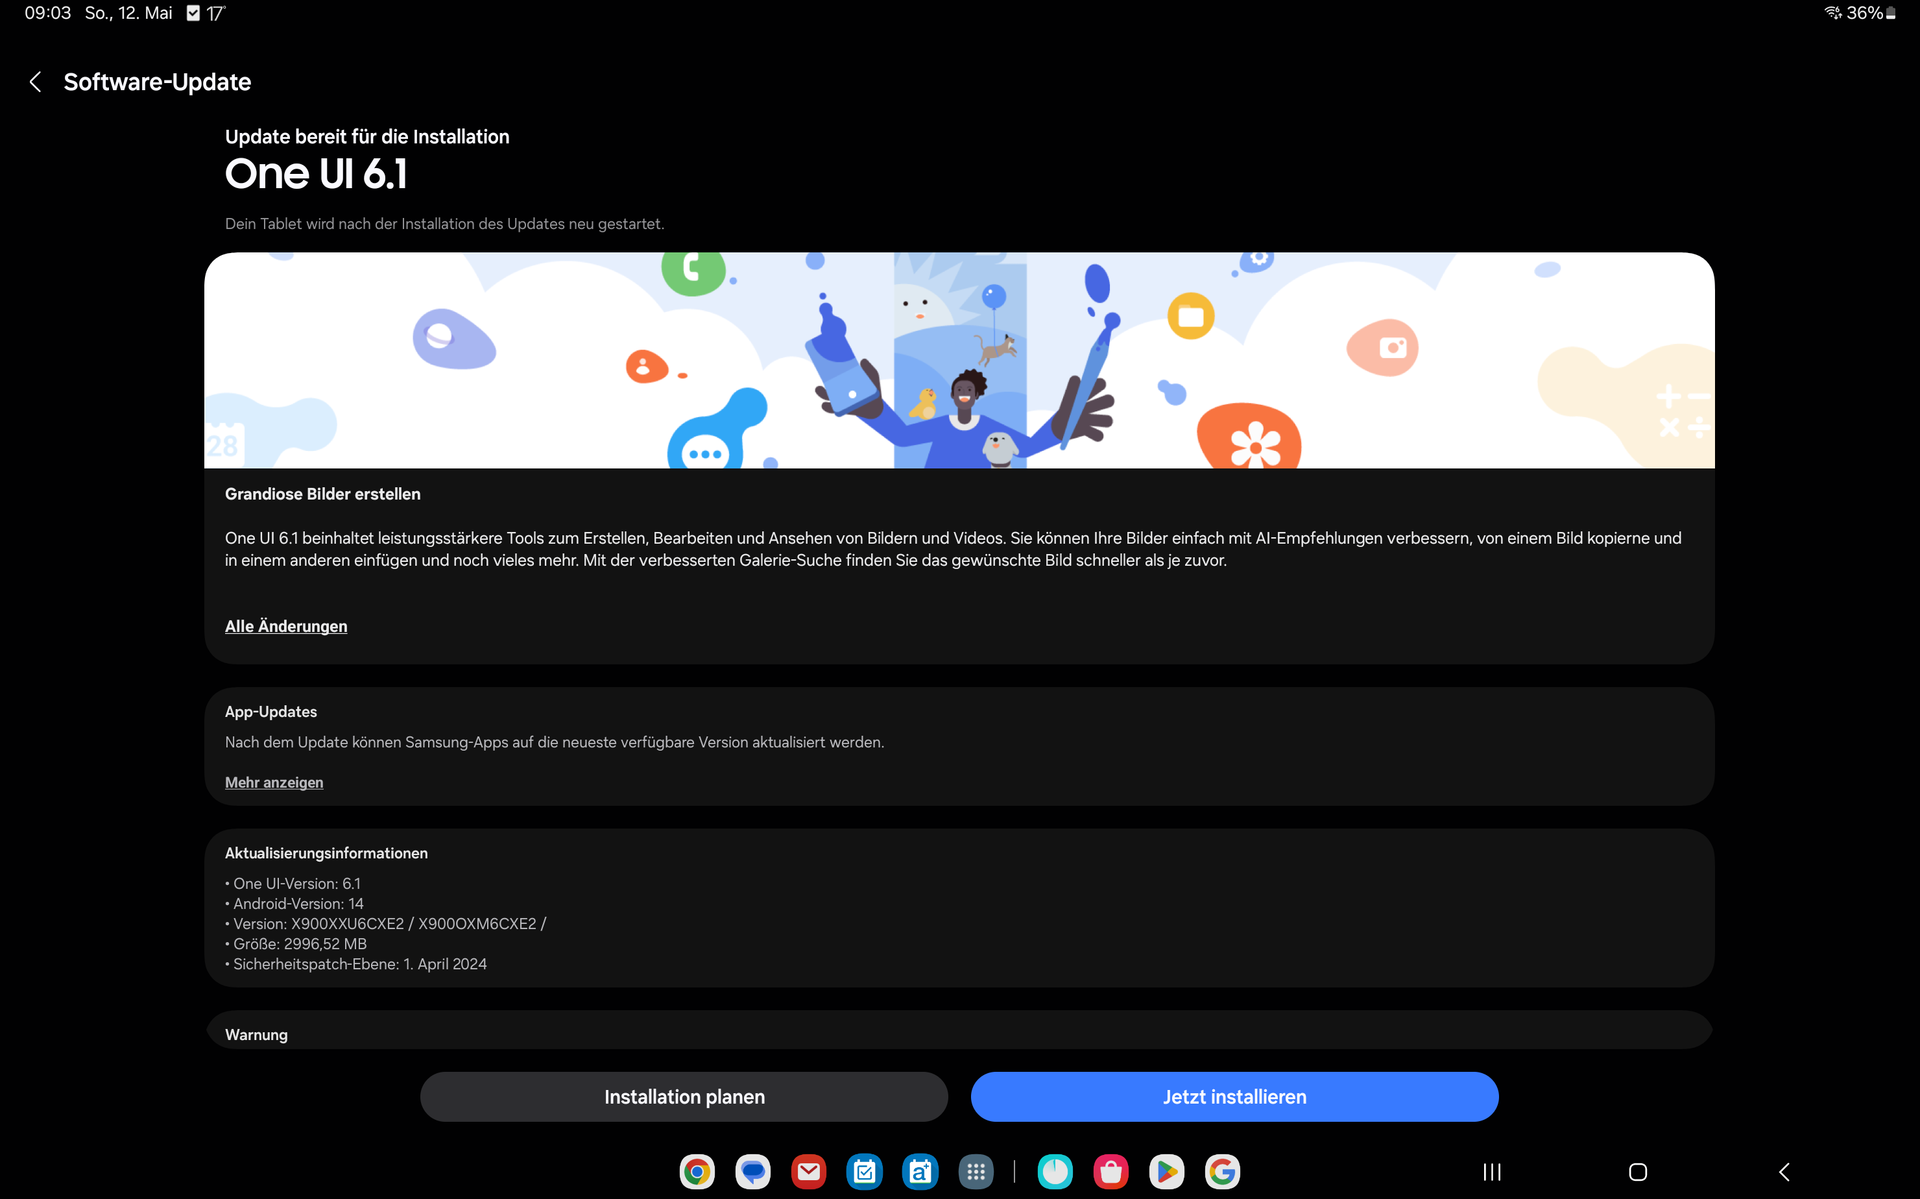The width and height of the screenshot is (1920, 1199).
Task: Open the red mail app icon
Action: [x=809, y=1171]
